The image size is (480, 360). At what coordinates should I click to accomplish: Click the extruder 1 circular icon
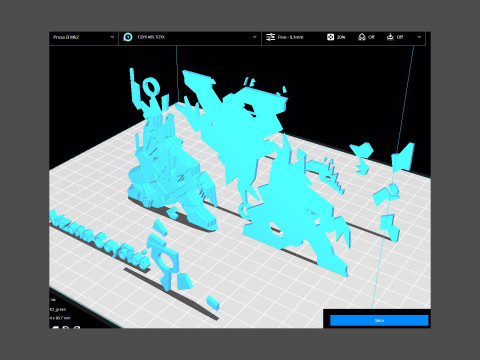[x=128, y=37]
